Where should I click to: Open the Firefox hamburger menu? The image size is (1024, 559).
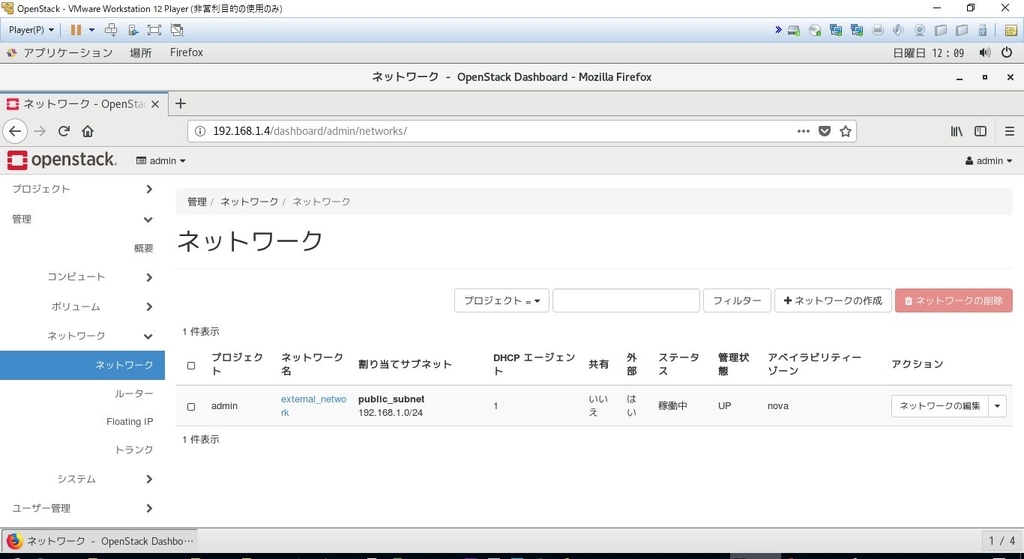[x=1009, y=131]
